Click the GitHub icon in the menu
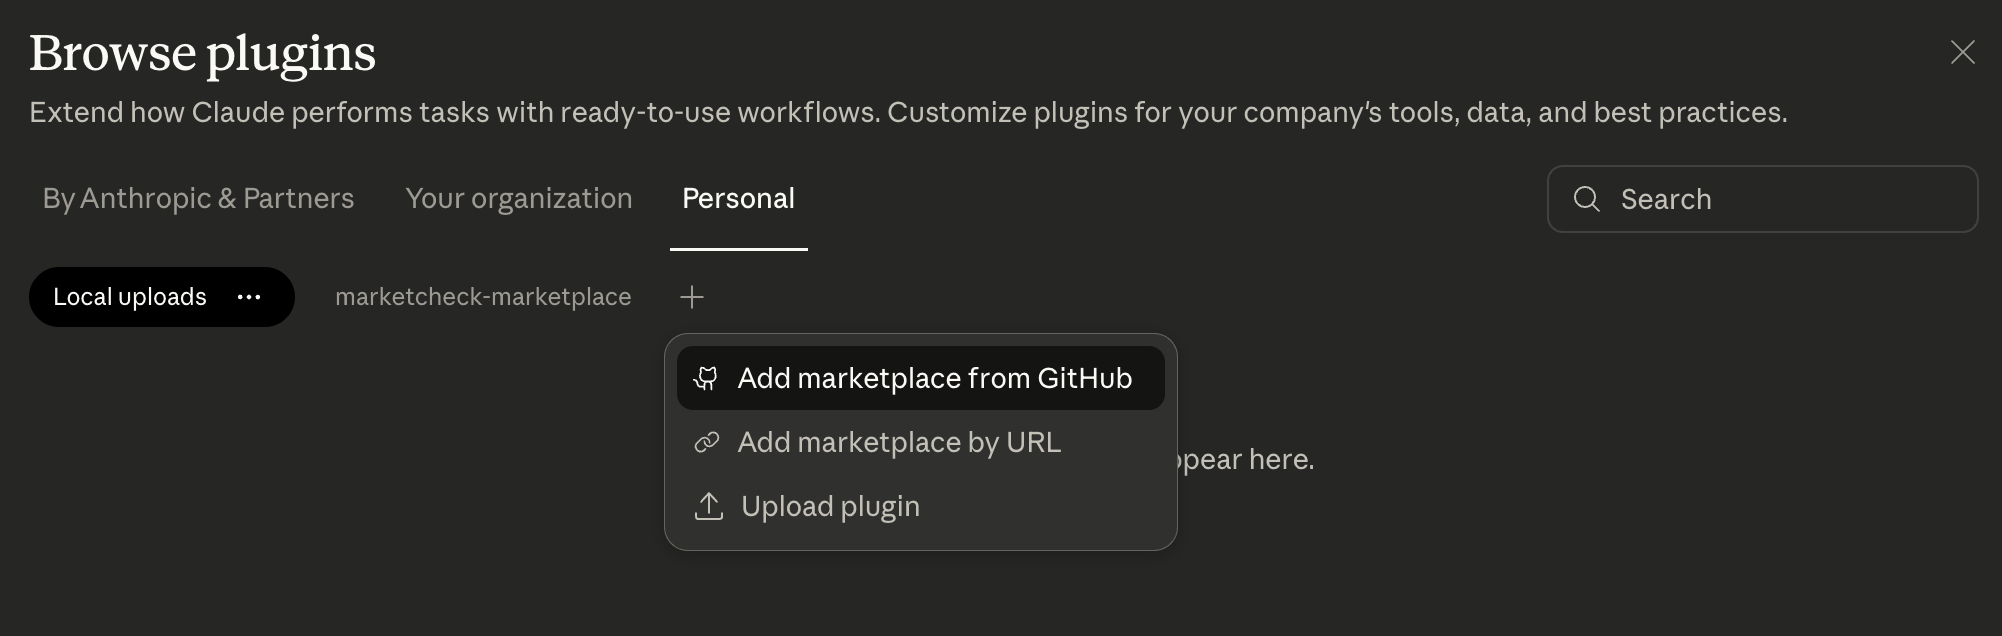 tap(707, 378)
